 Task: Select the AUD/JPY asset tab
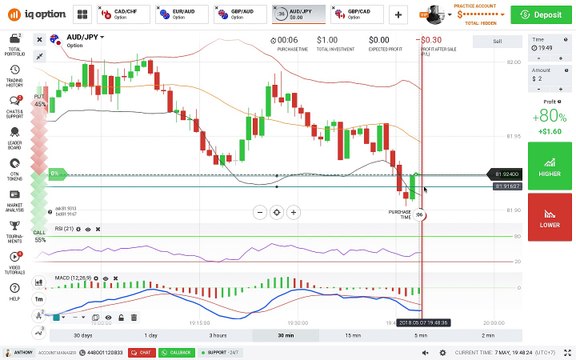pos(299,14)
